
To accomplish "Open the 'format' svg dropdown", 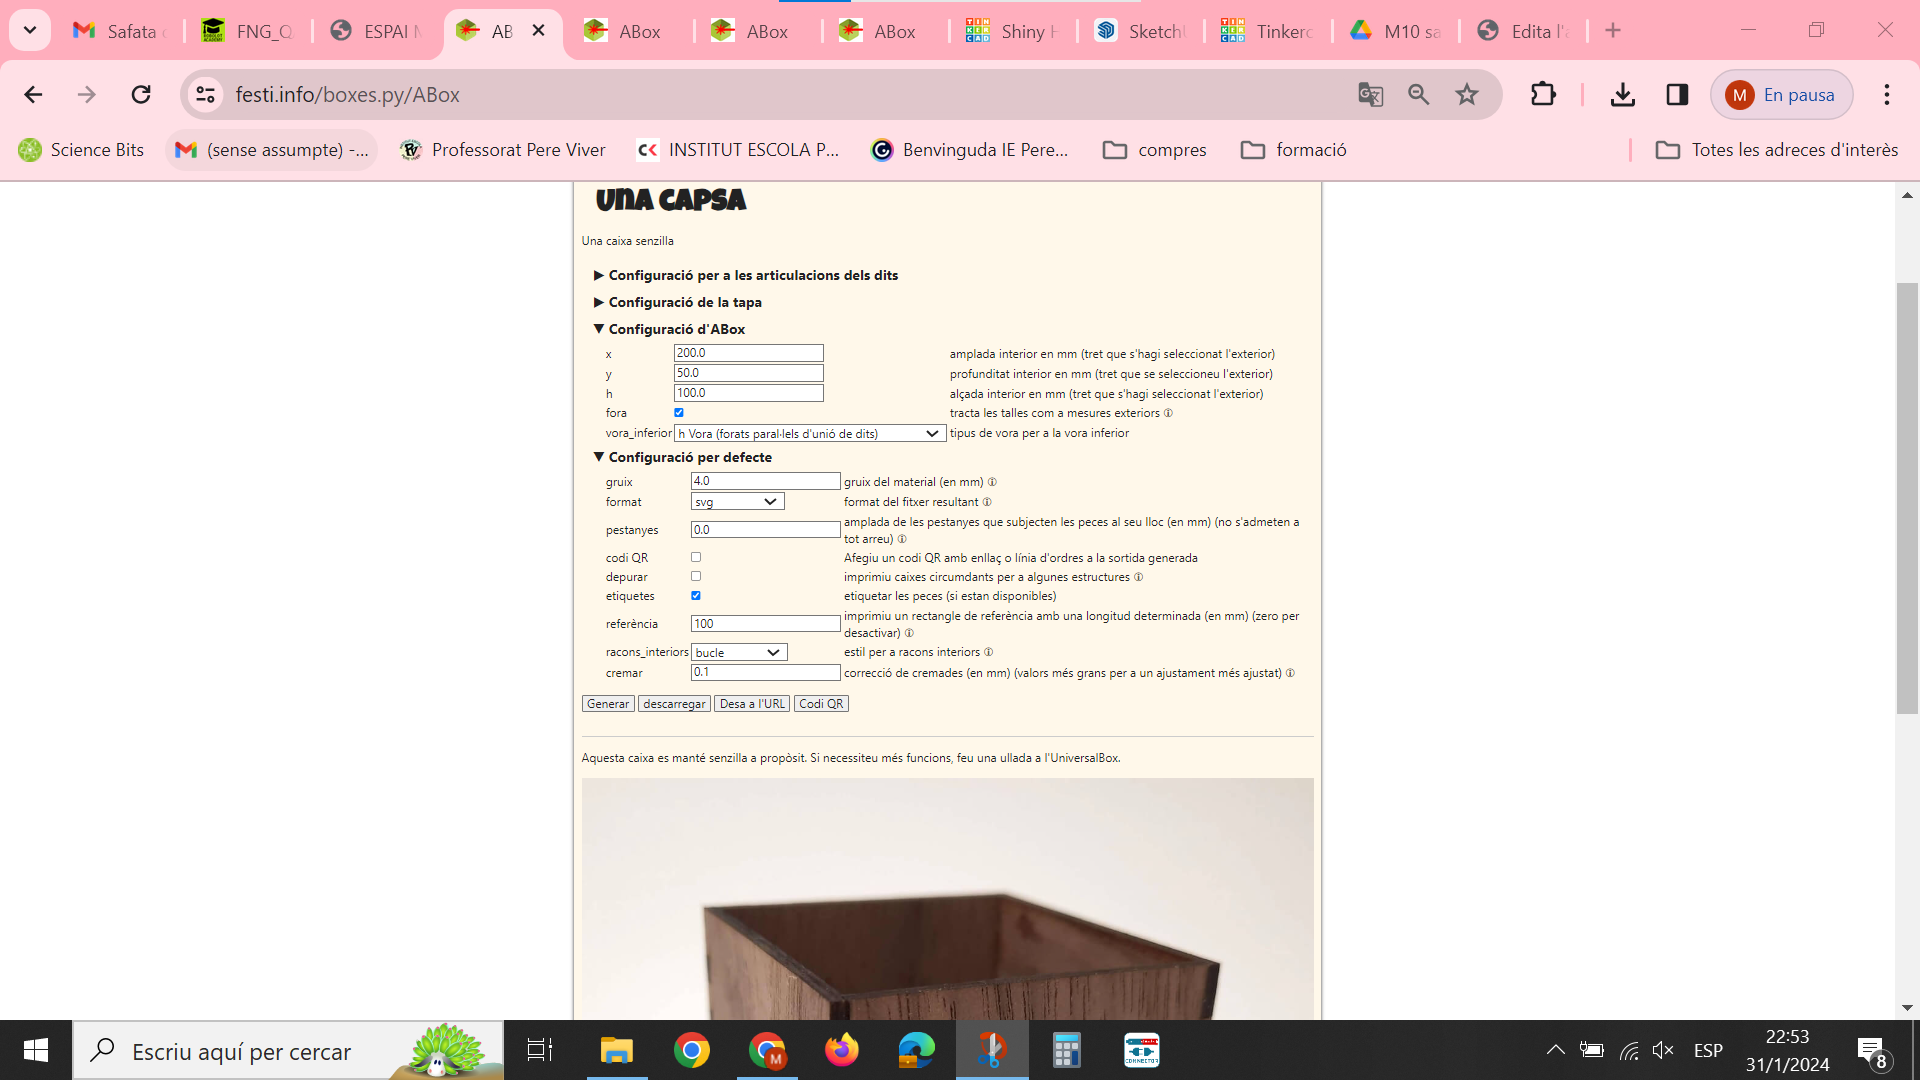I will click(737, 502).
